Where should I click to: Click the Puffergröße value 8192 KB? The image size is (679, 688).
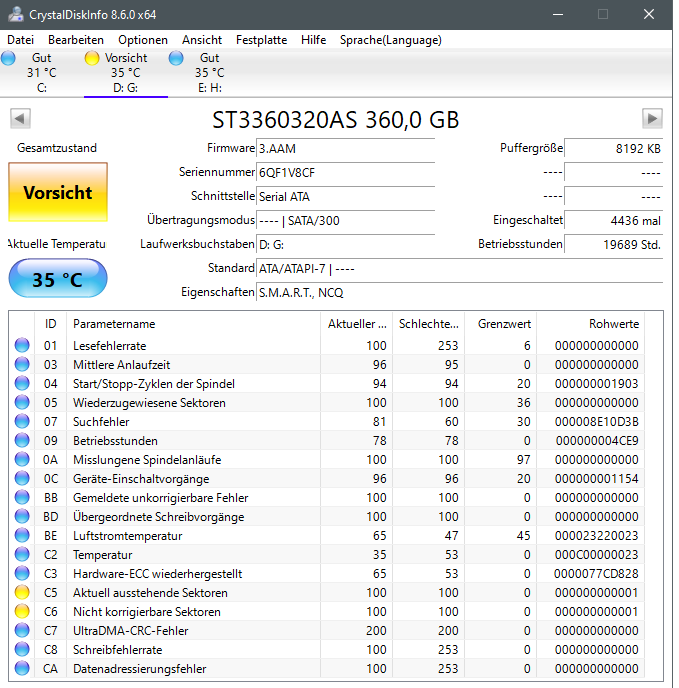[613, 148]
